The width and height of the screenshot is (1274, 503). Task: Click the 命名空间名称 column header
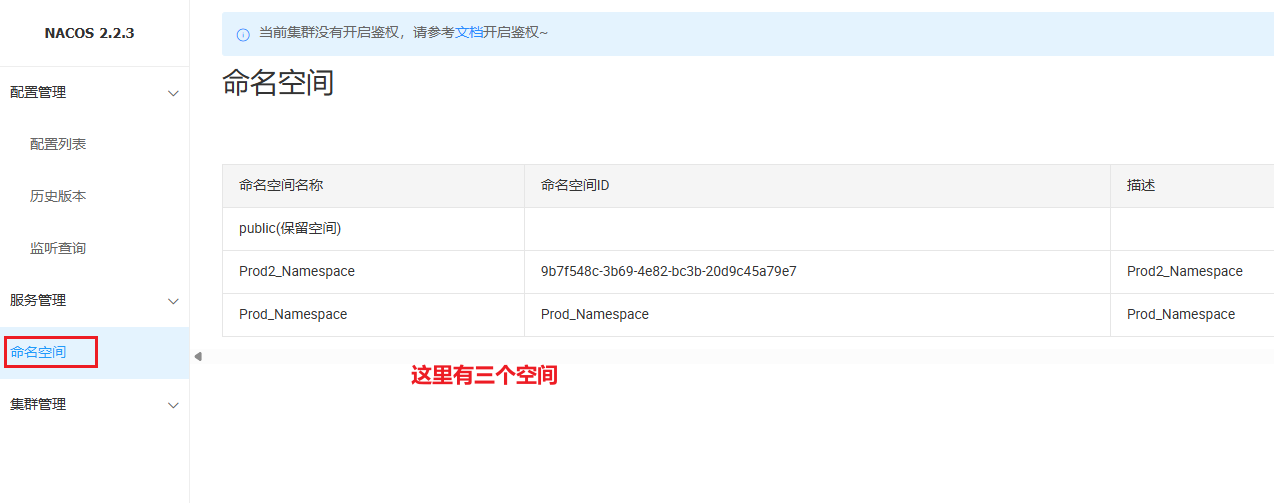[x=373, y=186]
